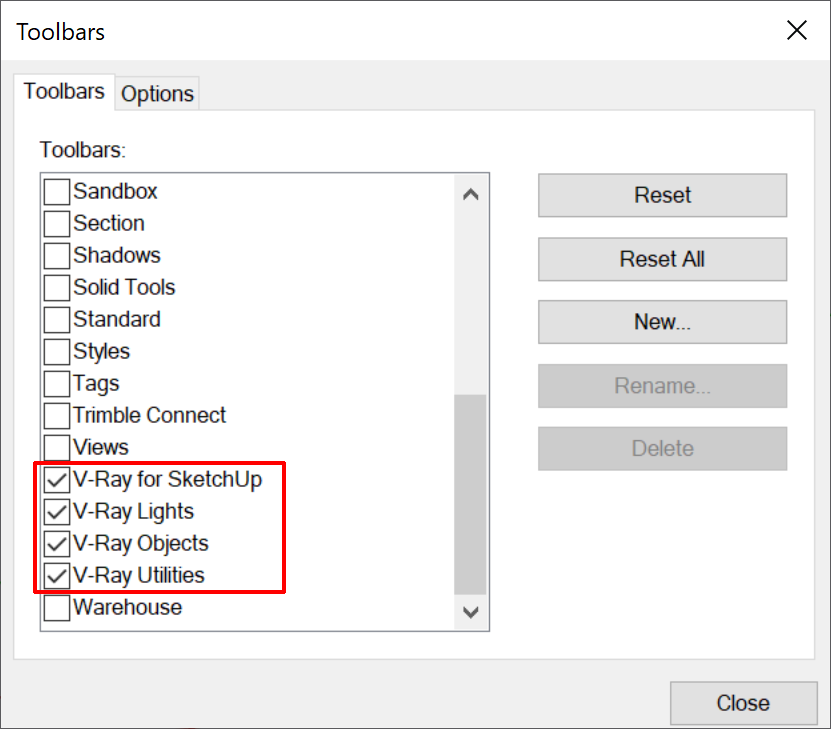Viewport: 831px width, 729px height.
Task: Click the scroll up arrow in list
Action: [x=471, y=194]
